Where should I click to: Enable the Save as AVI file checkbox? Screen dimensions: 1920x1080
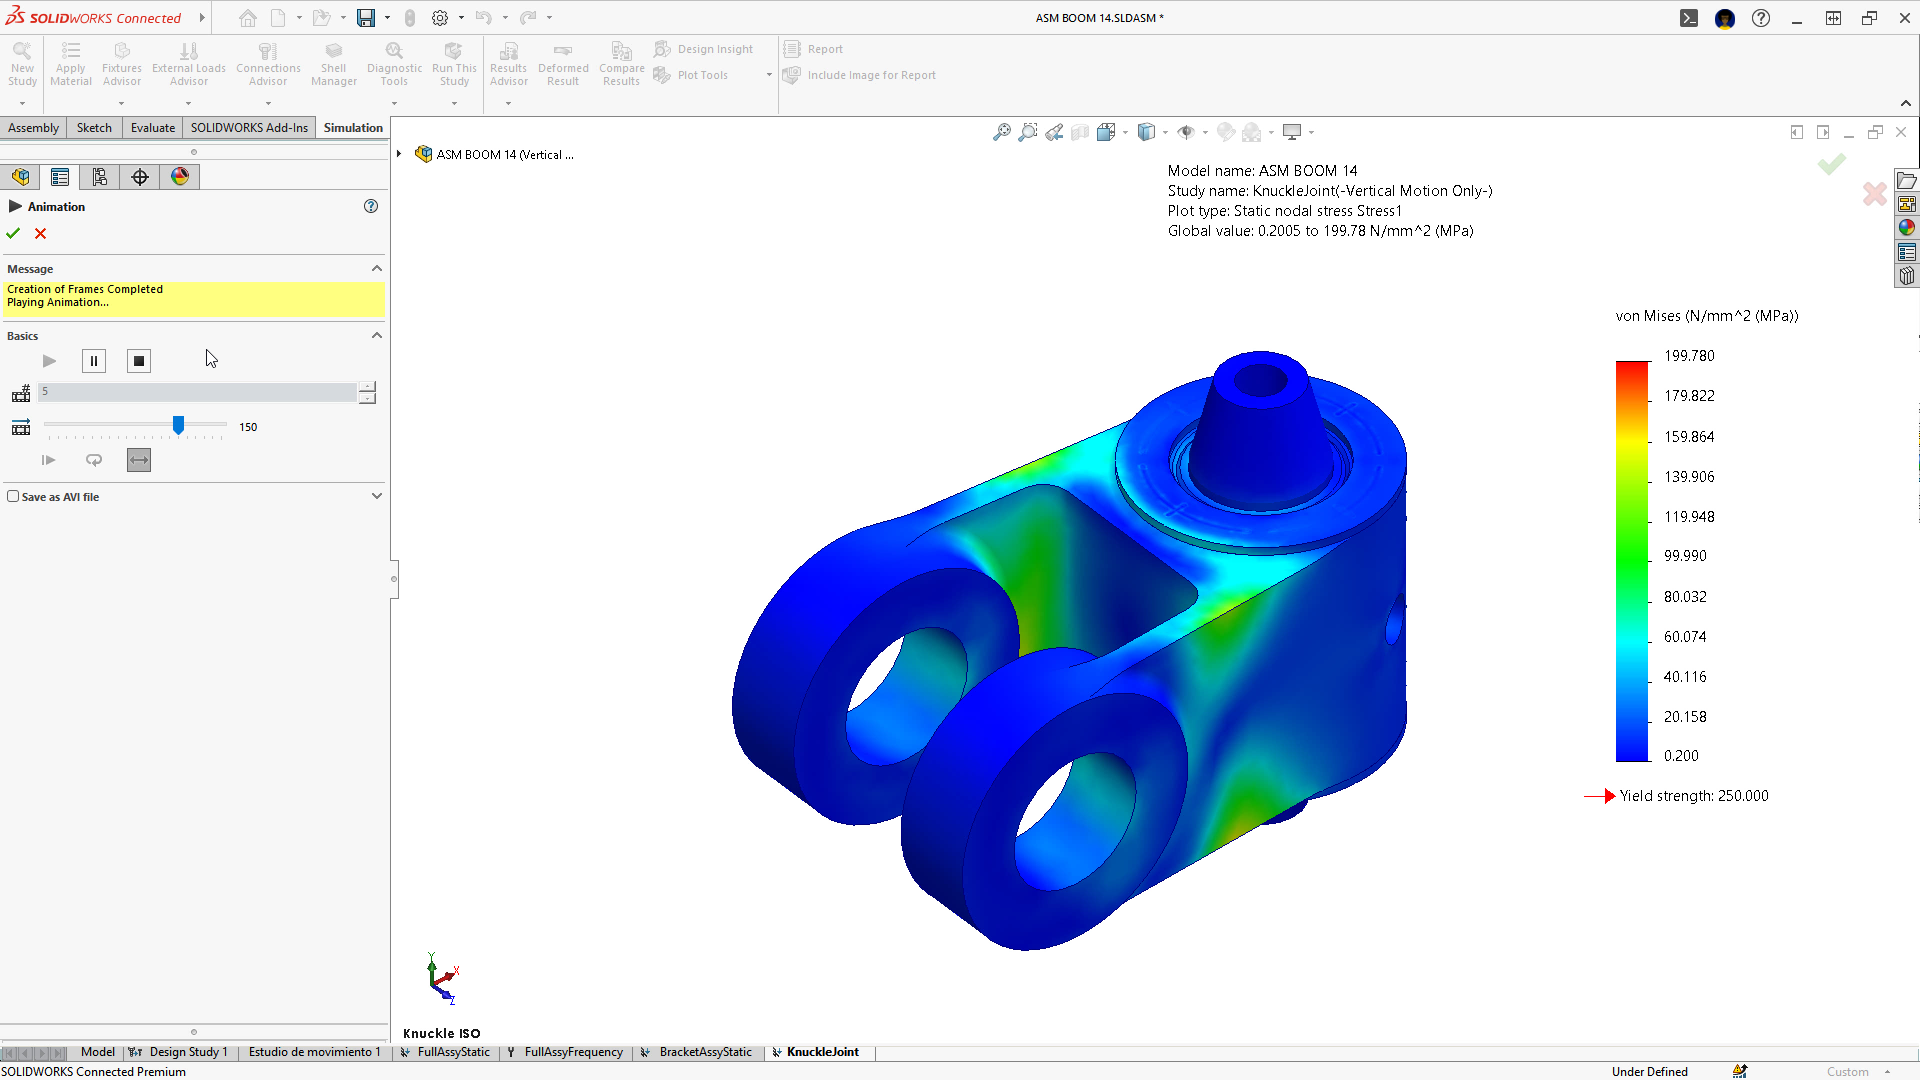(13, 496)
